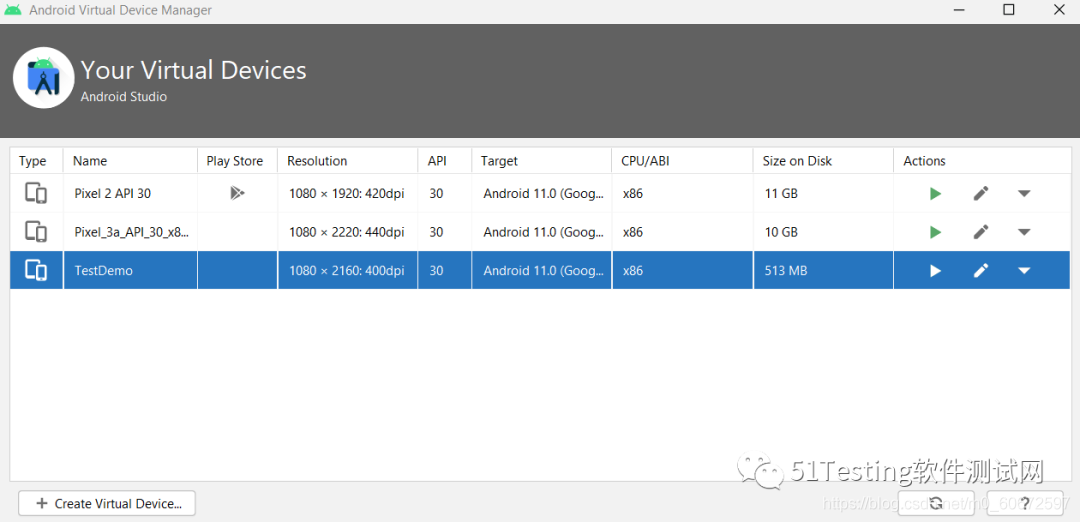Click Android 11.0 target in Pixel_3a row
The height and width of the screenshot is (522, 1080).
pyautogui.click(x=543, y=232)
